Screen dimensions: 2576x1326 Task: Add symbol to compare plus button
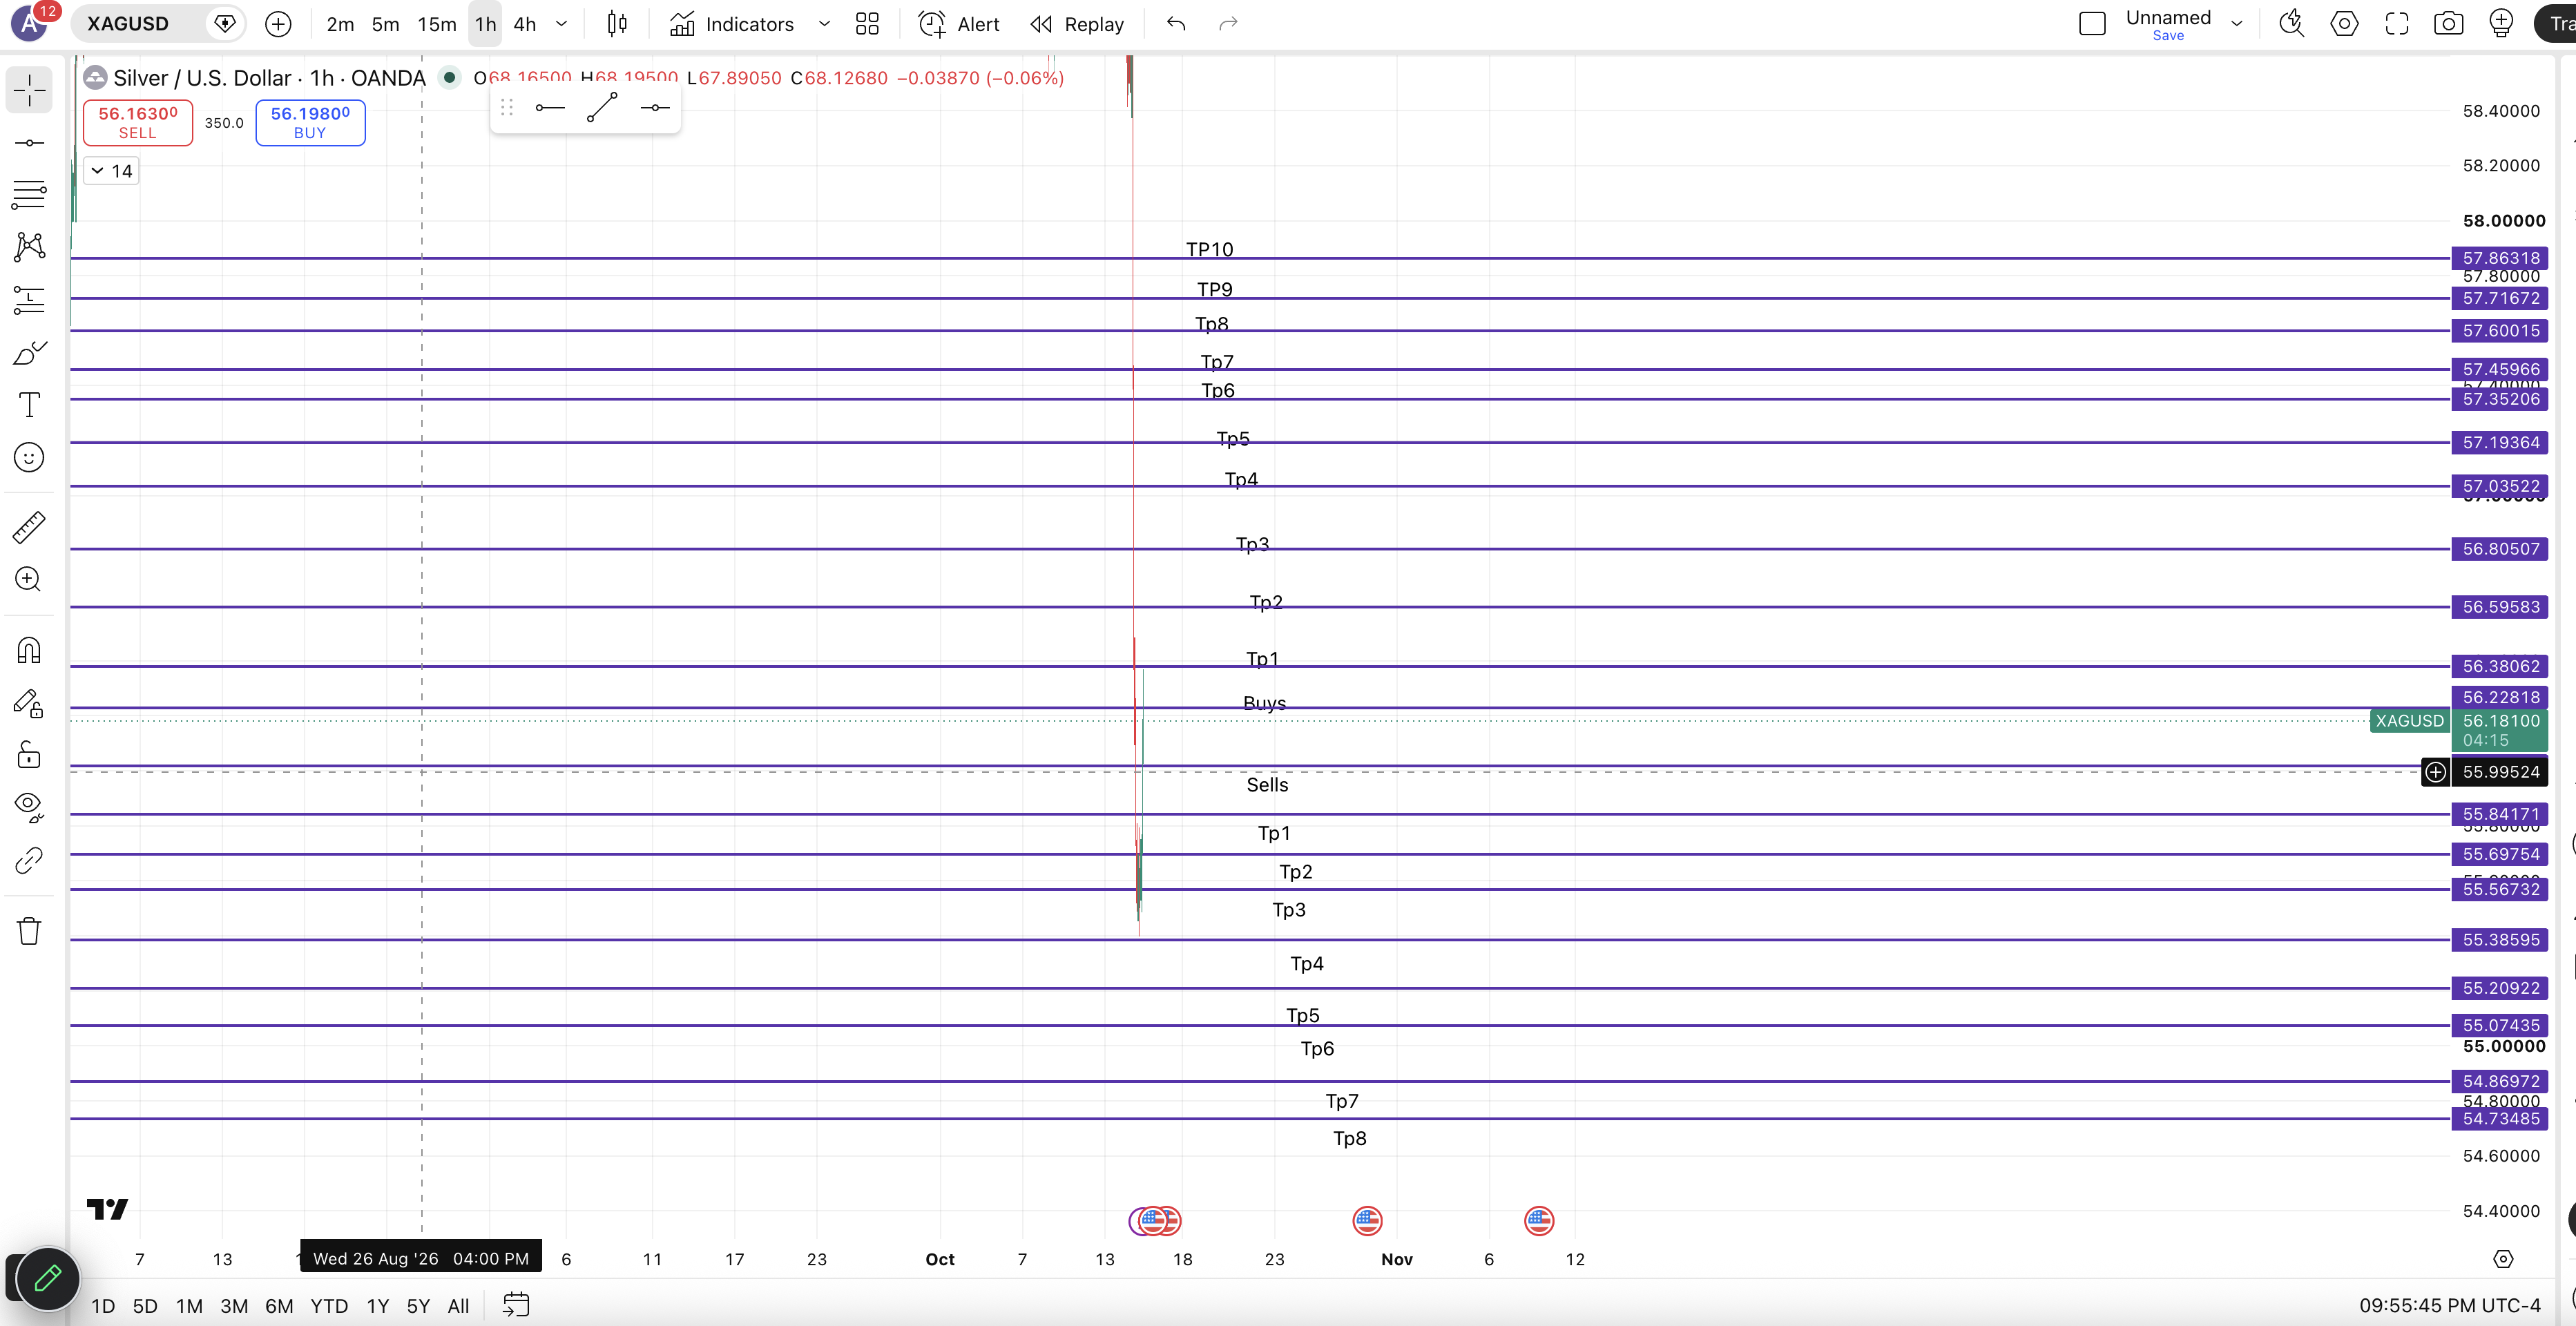(278, 24)
